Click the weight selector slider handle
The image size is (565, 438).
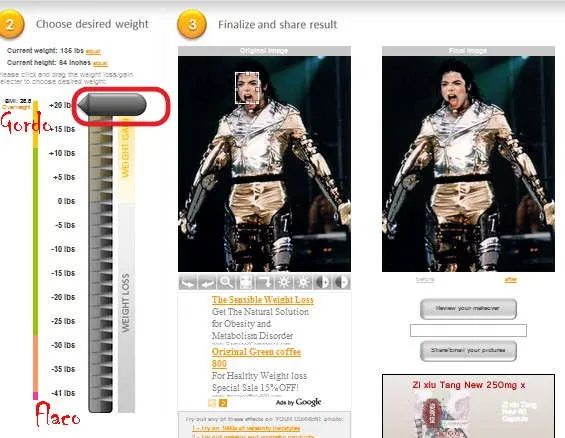point(112,105)
